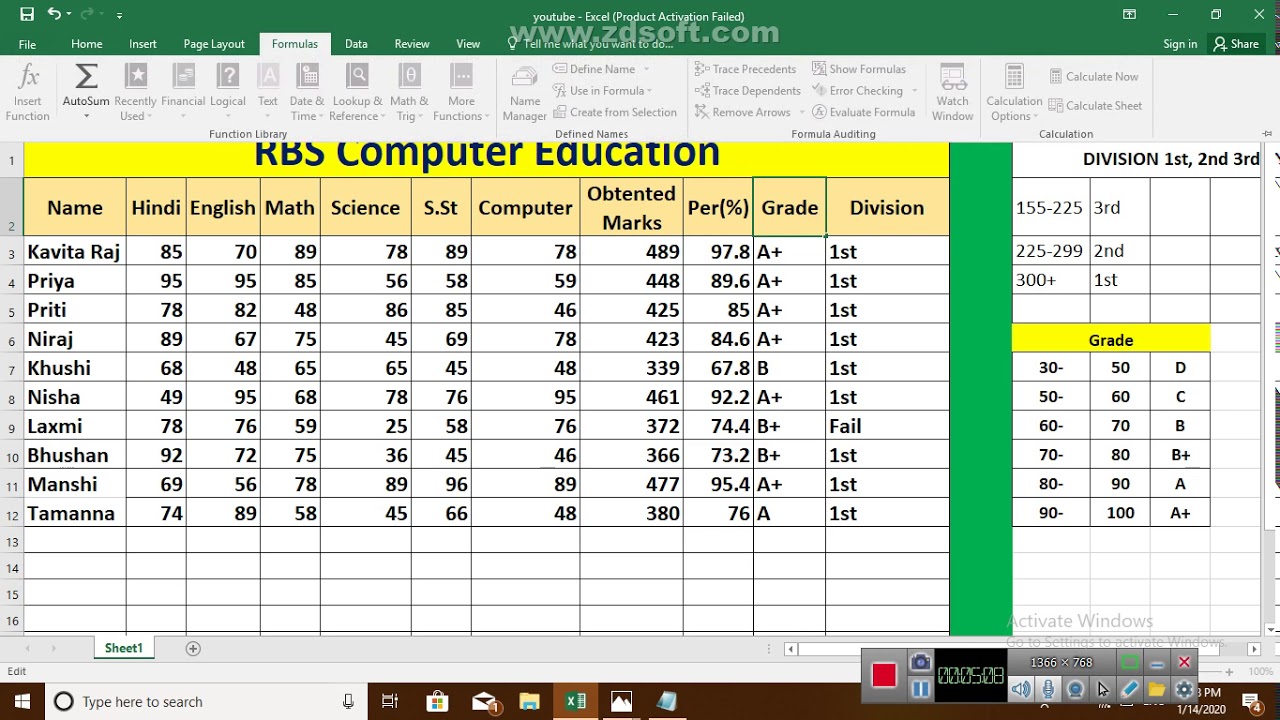Click Calculate Sheet
1280x720 pixels.
click(1096, 105)
